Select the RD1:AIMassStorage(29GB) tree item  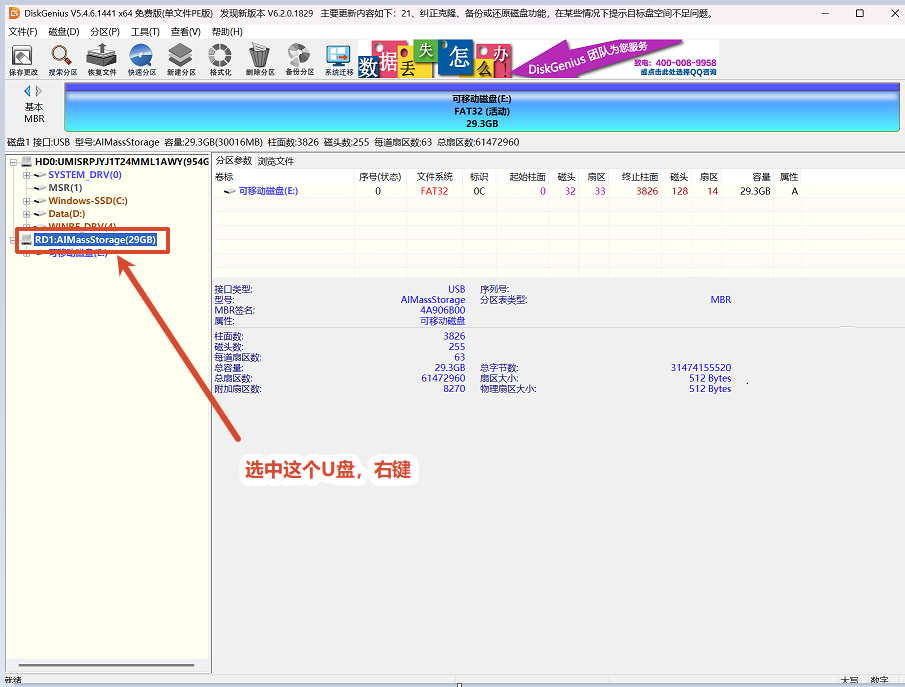95,240
